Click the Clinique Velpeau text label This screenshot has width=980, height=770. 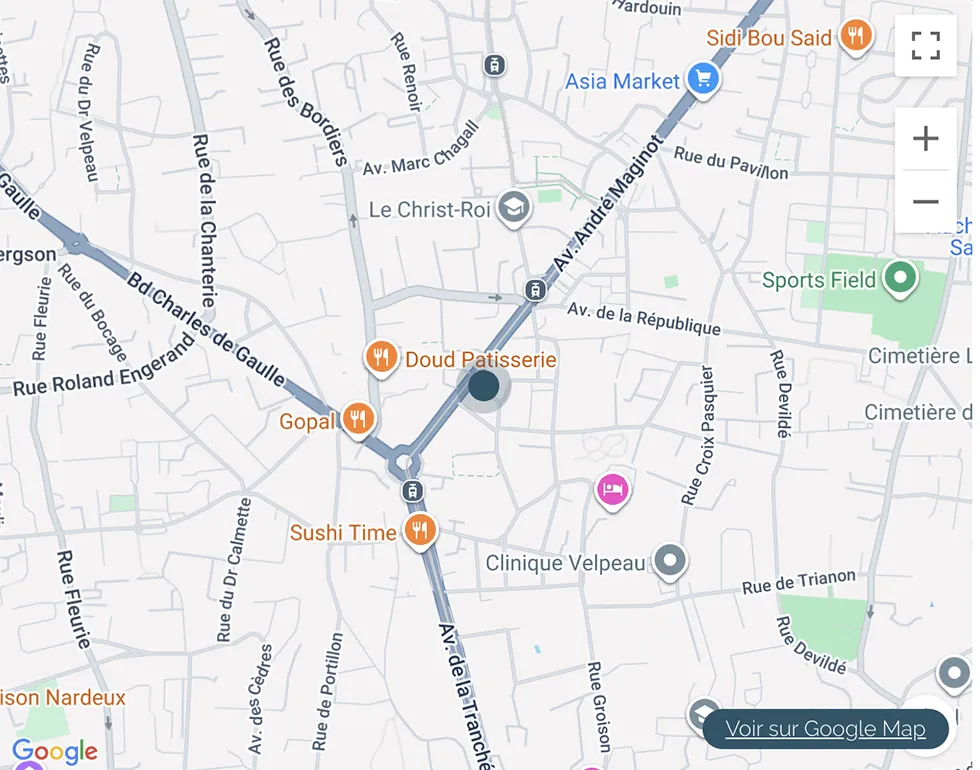pos(566,563)
